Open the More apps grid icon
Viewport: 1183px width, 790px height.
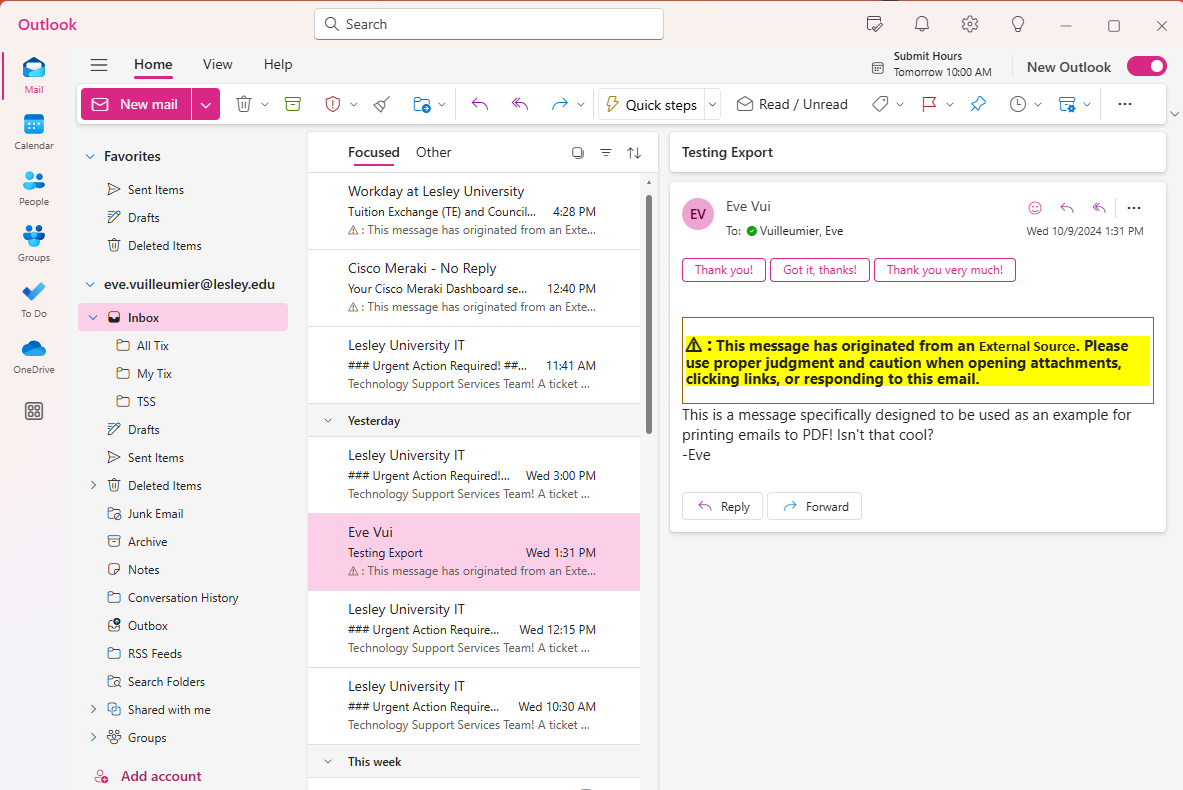coord(34,411)
